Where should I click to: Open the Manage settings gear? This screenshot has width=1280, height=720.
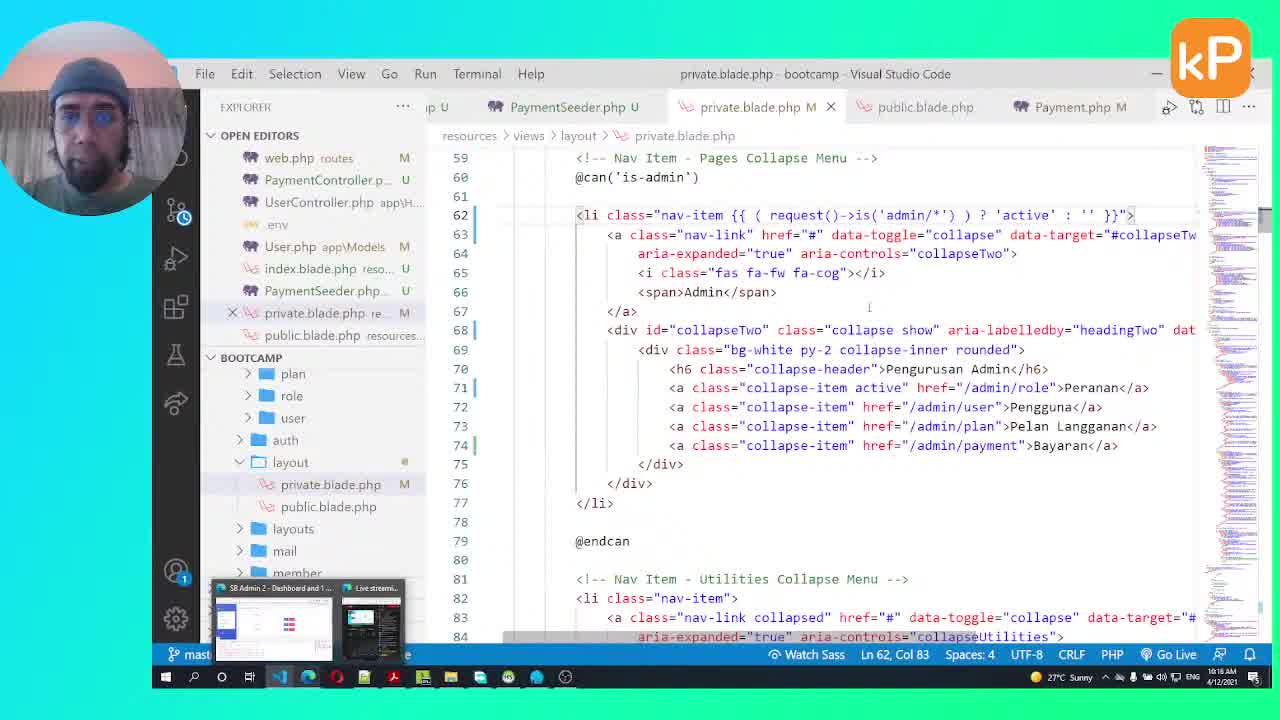(176, 618)
